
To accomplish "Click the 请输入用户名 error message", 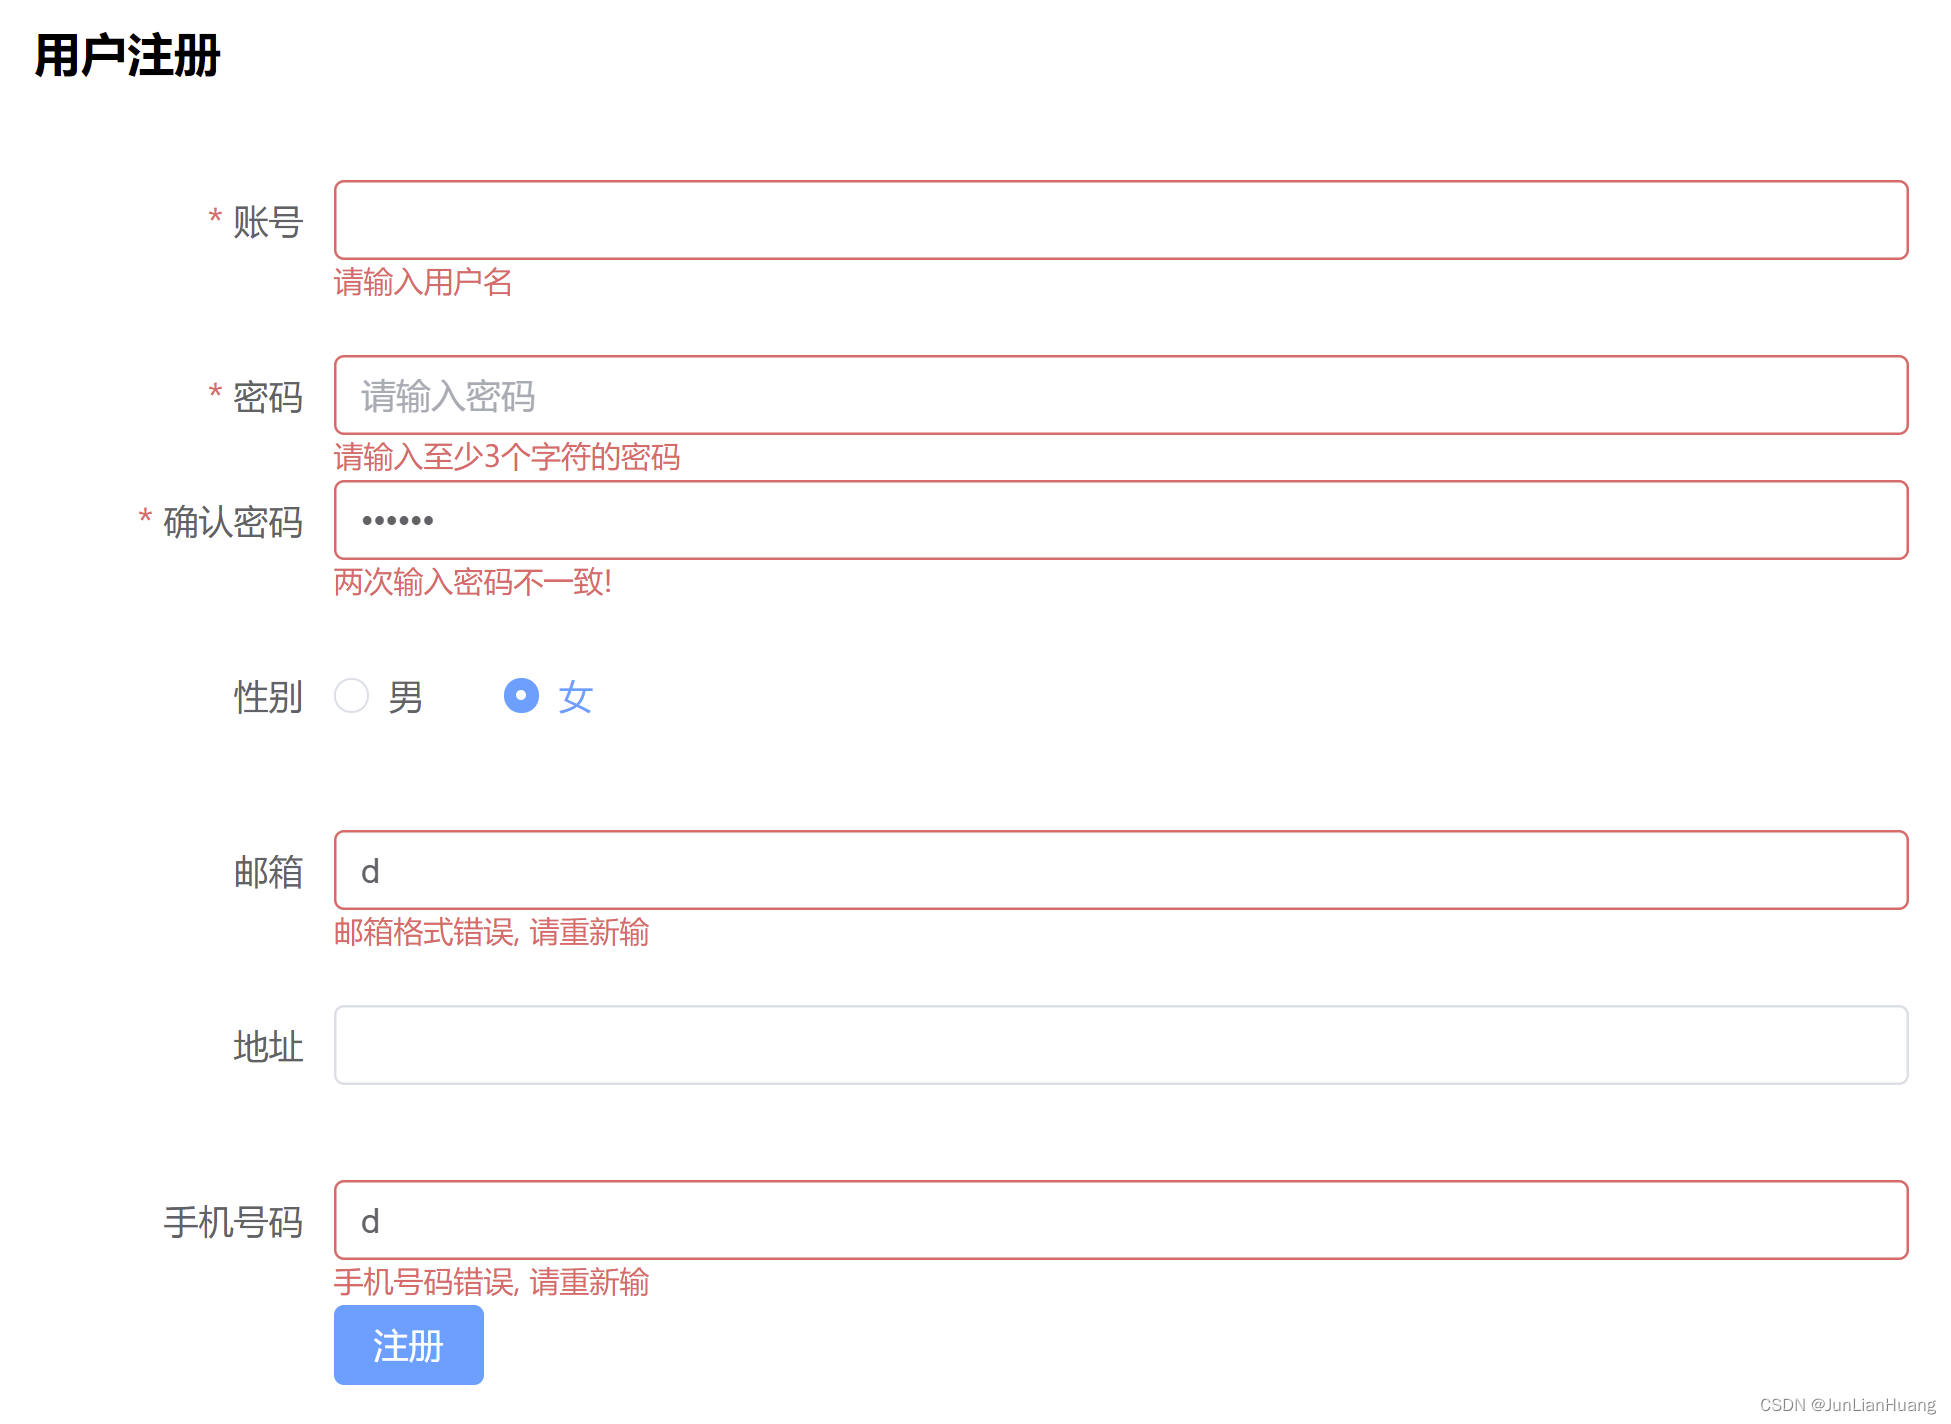I will click(423, 284).
